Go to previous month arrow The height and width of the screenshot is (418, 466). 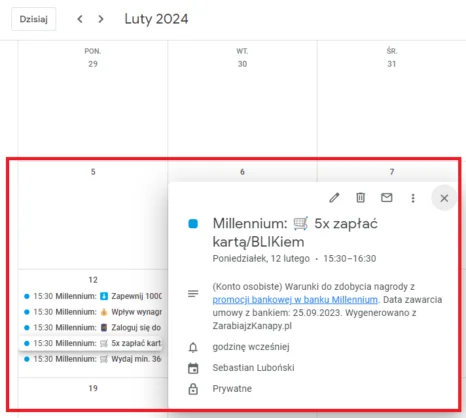[80, 19]
